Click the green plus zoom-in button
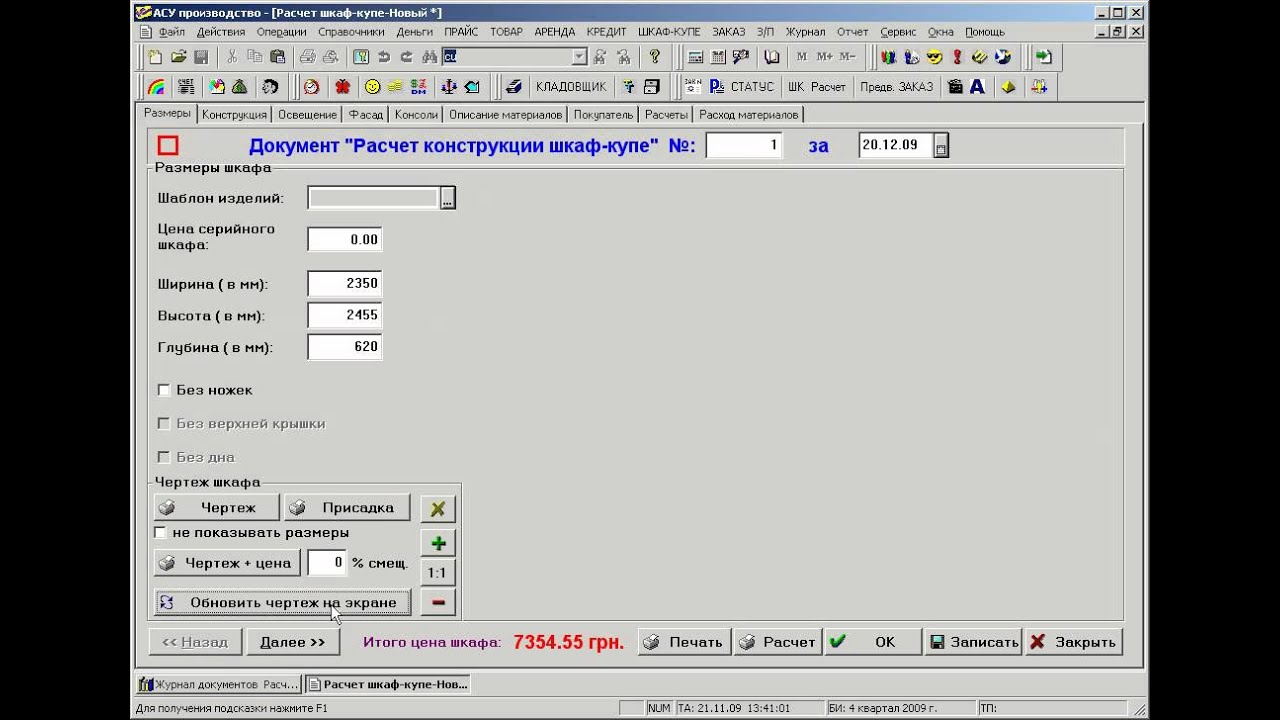 coord(438,543)
